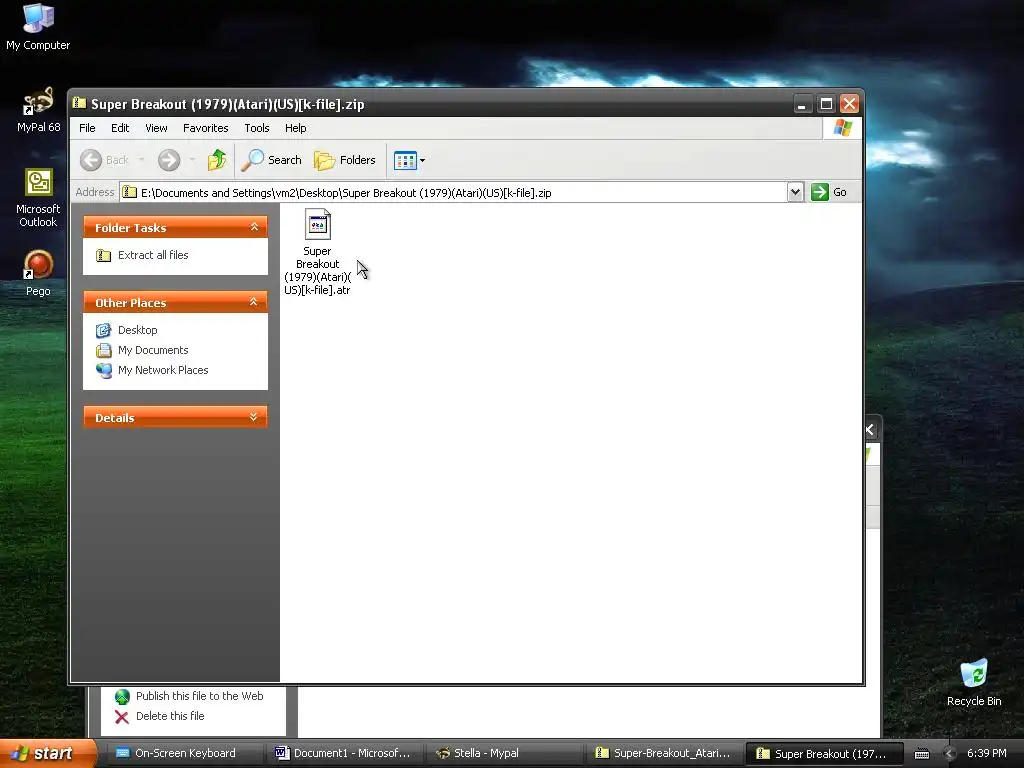Collapse the Other Places panel
Image resolution: width=1024 pixels, height=768 pixels.
254,302
